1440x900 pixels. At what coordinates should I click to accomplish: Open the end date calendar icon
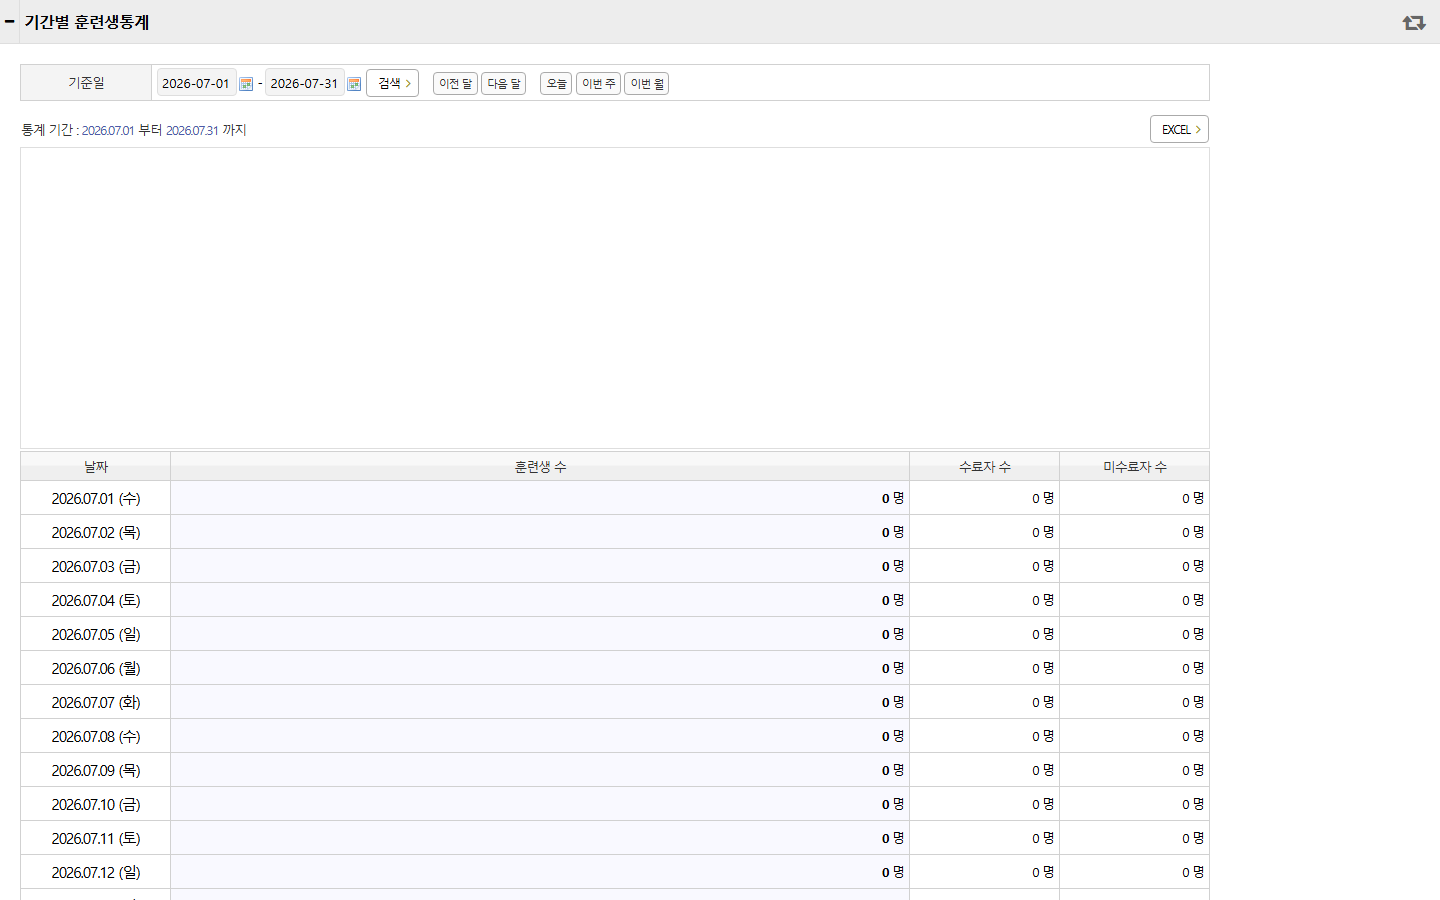point(354,84)
